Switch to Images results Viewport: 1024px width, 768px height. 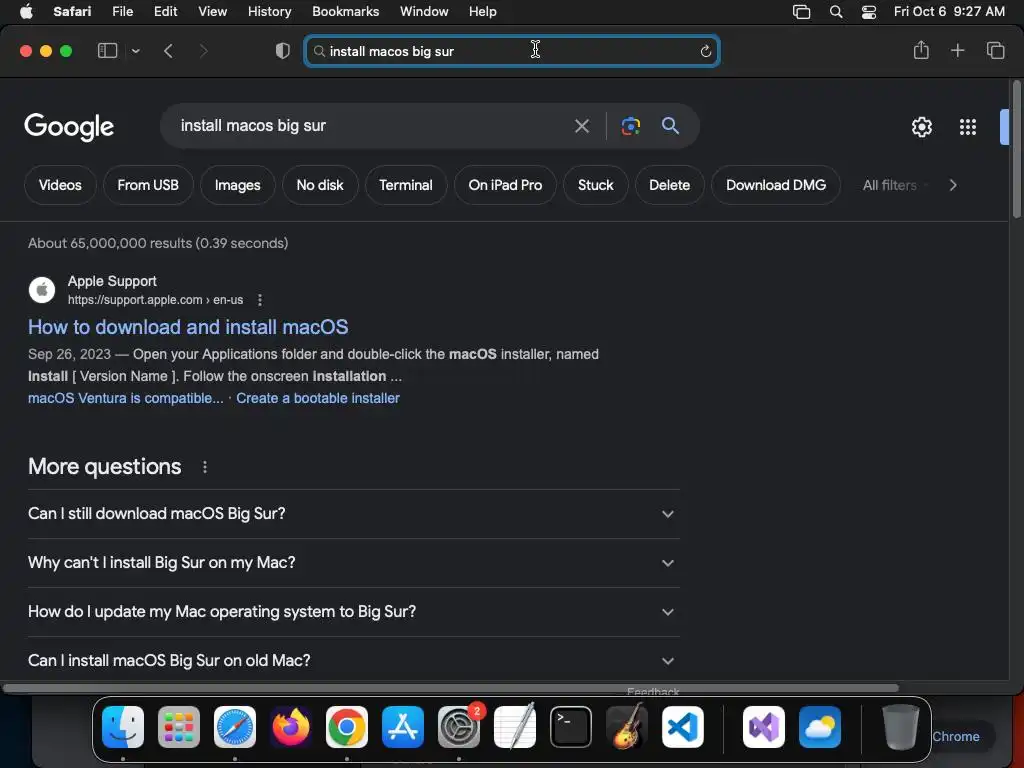238,185
